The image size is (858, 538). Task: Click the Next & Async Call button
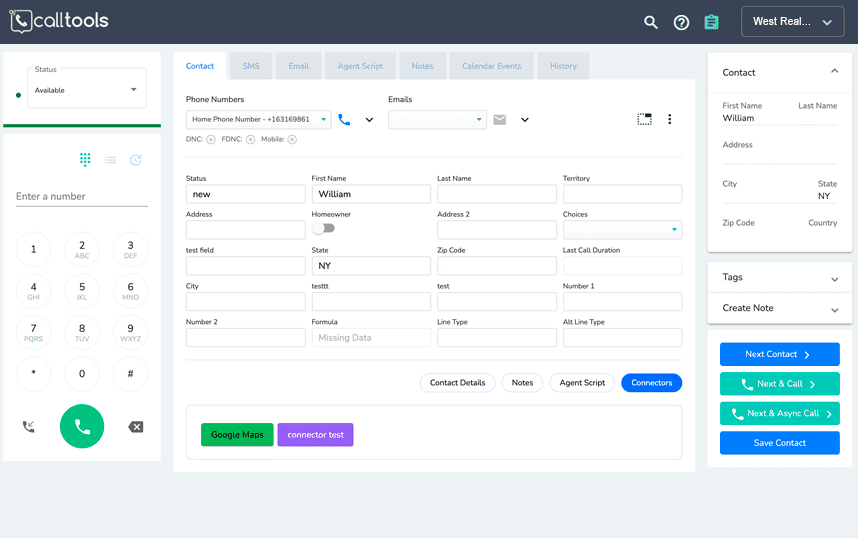coord(780,413)
